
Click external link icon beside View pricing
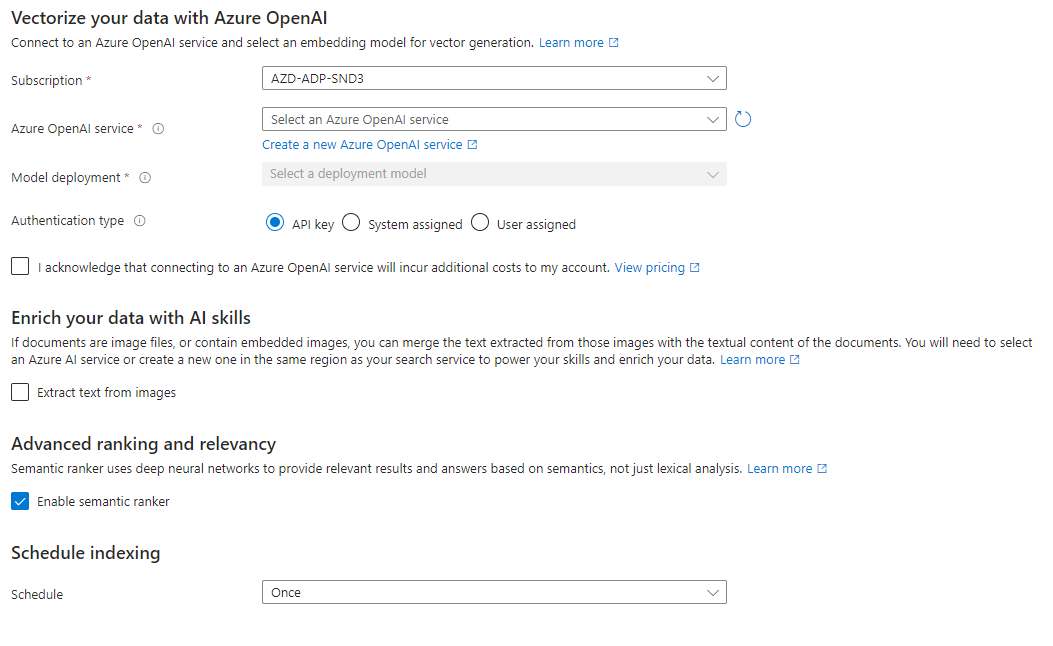click(x=695, y=267)
